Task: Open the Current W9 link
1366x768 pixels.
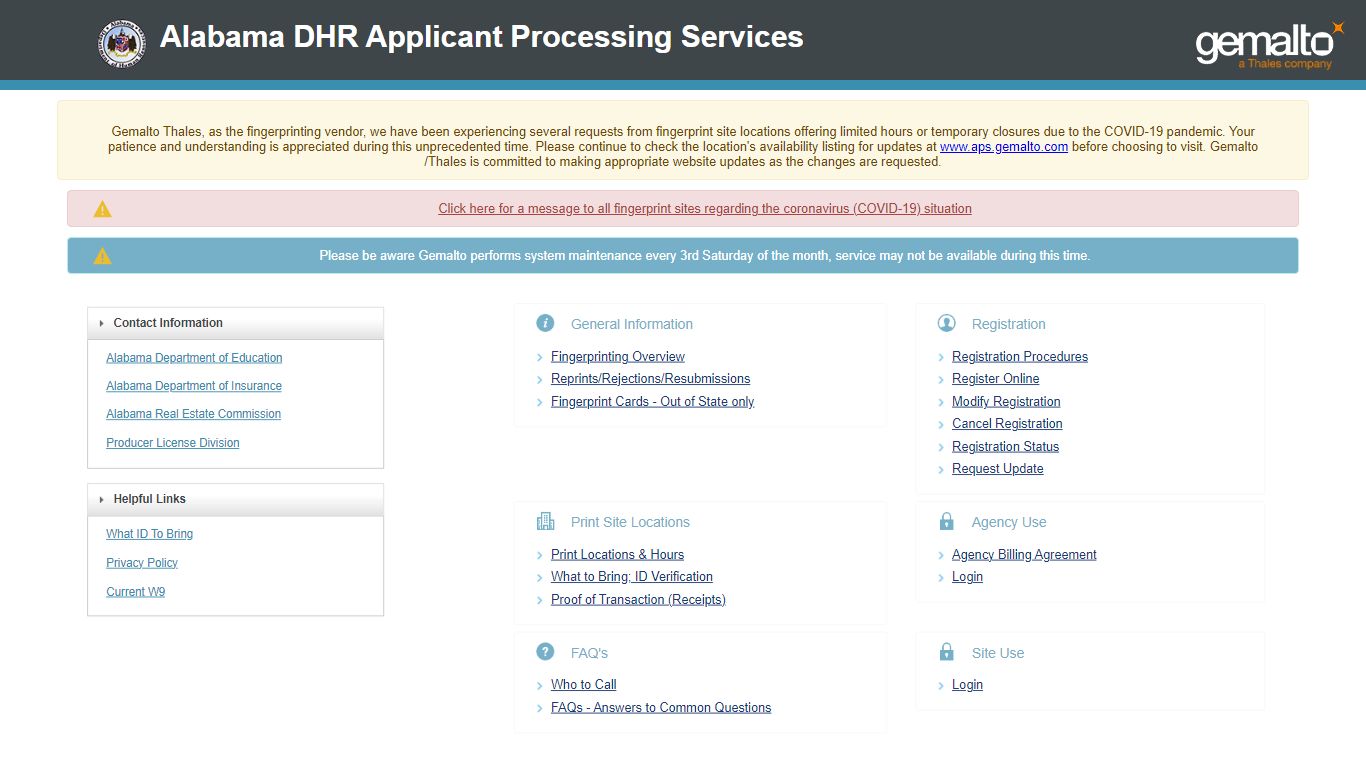Action: pos(136,592)
